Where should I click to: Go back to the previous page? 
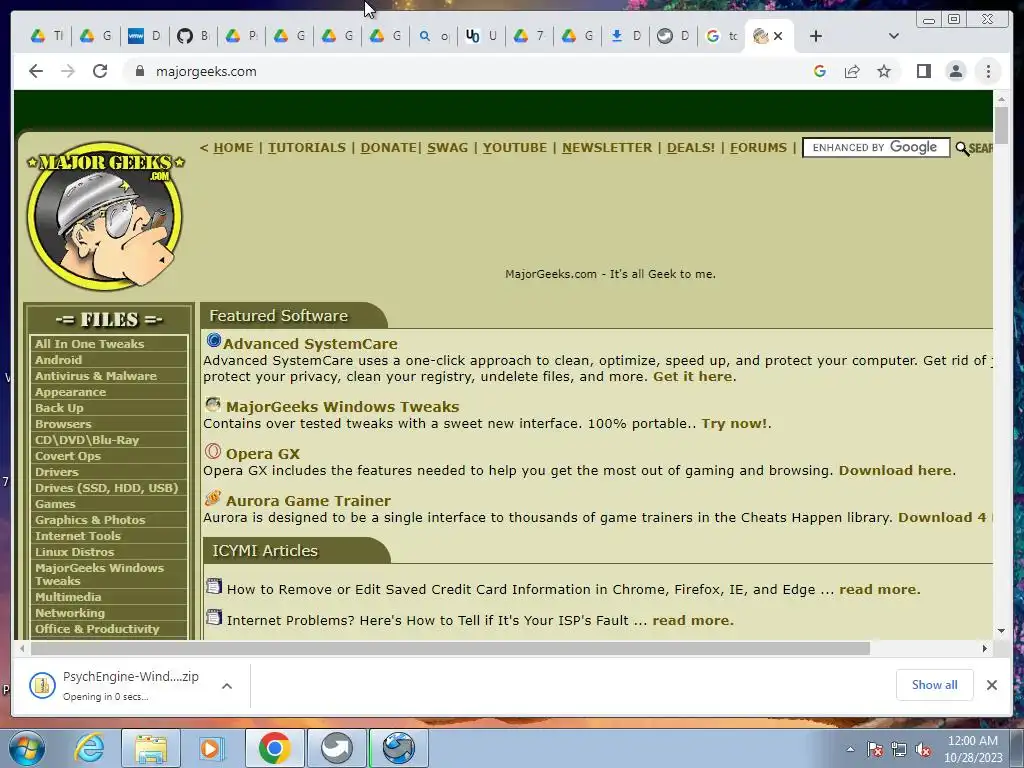pos(36,71)
